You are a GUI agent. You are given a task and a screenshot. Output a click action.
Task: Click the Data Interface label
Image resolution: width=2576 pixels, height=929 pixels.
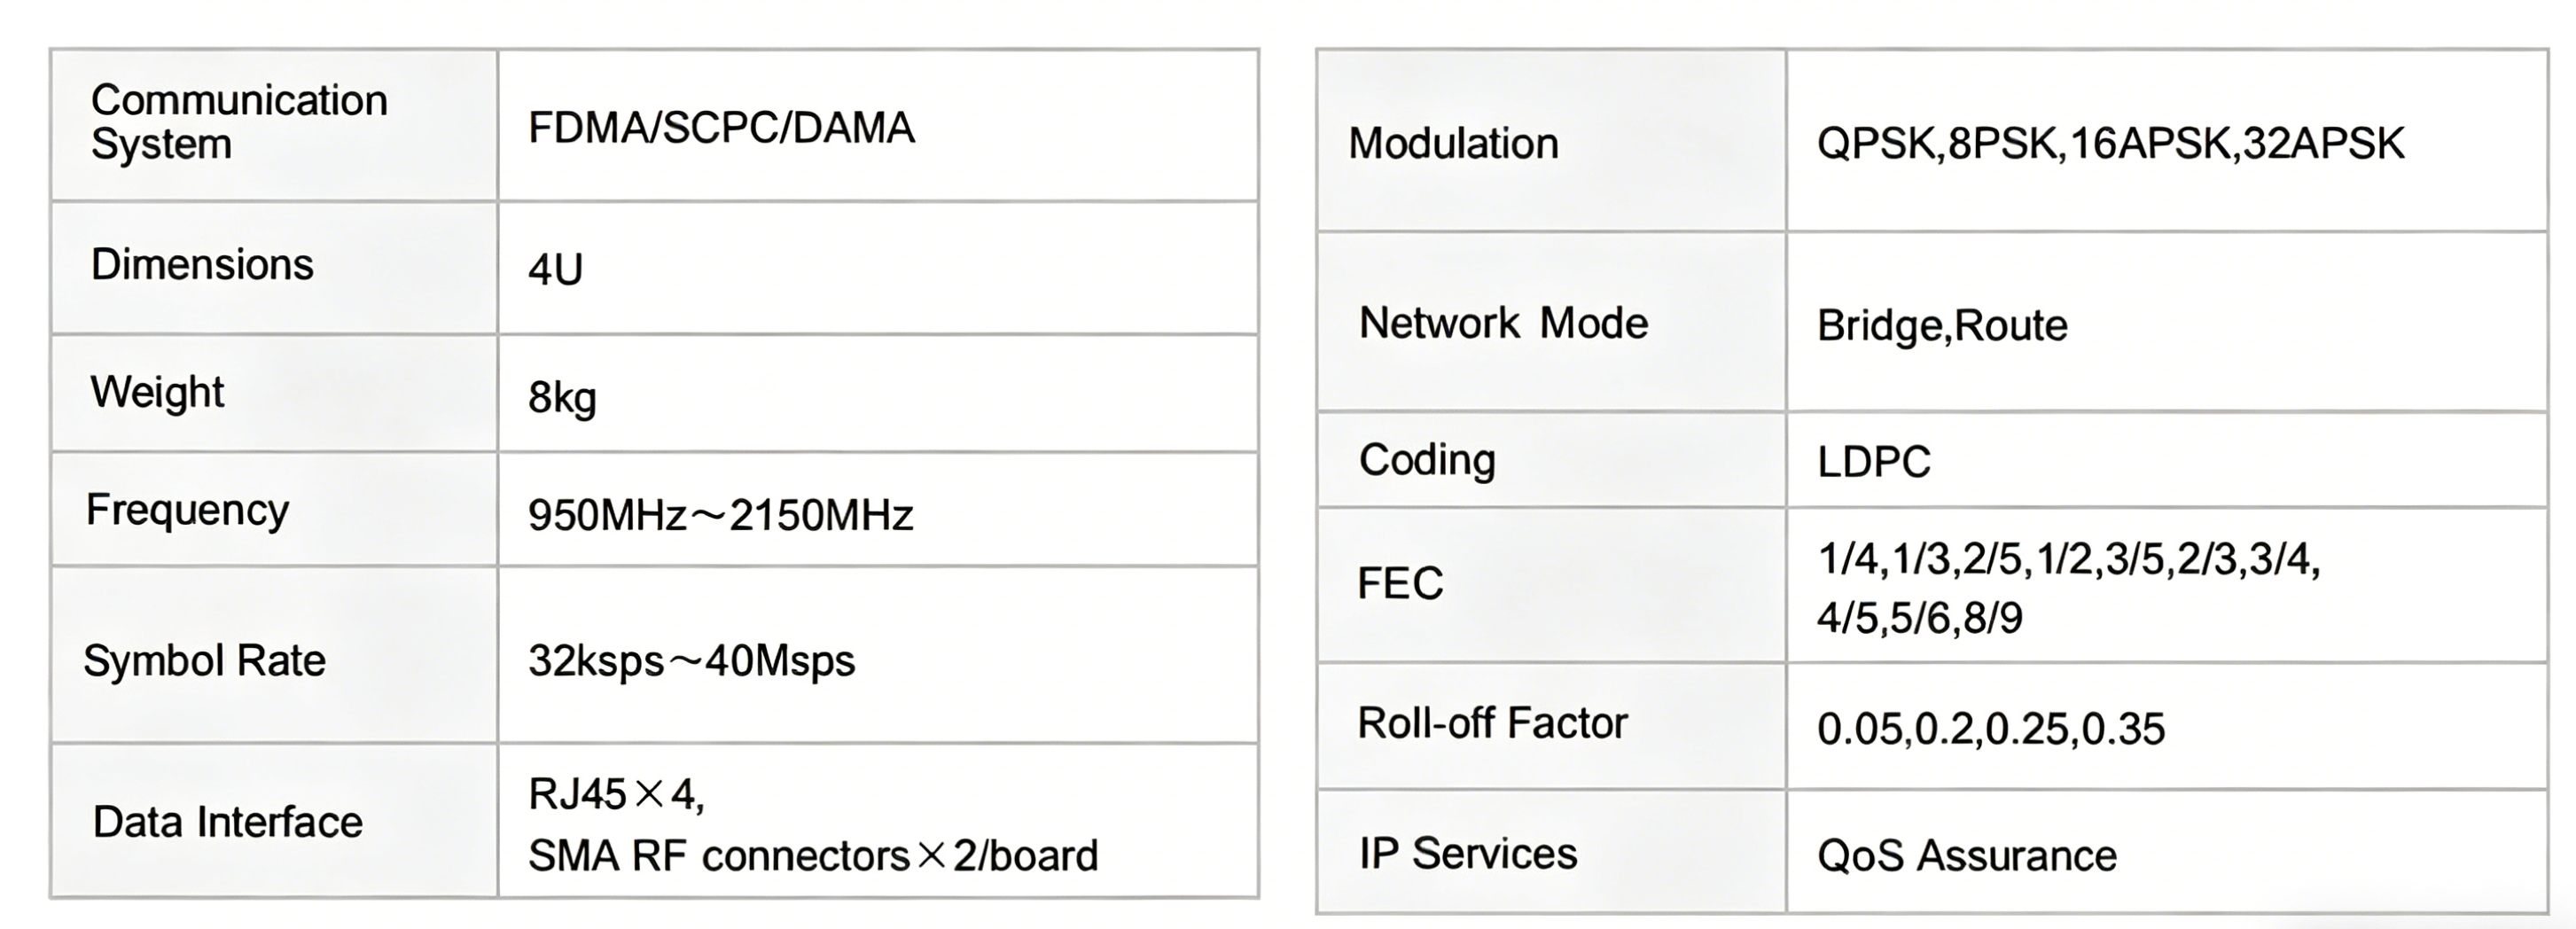[x=227, y=822]
